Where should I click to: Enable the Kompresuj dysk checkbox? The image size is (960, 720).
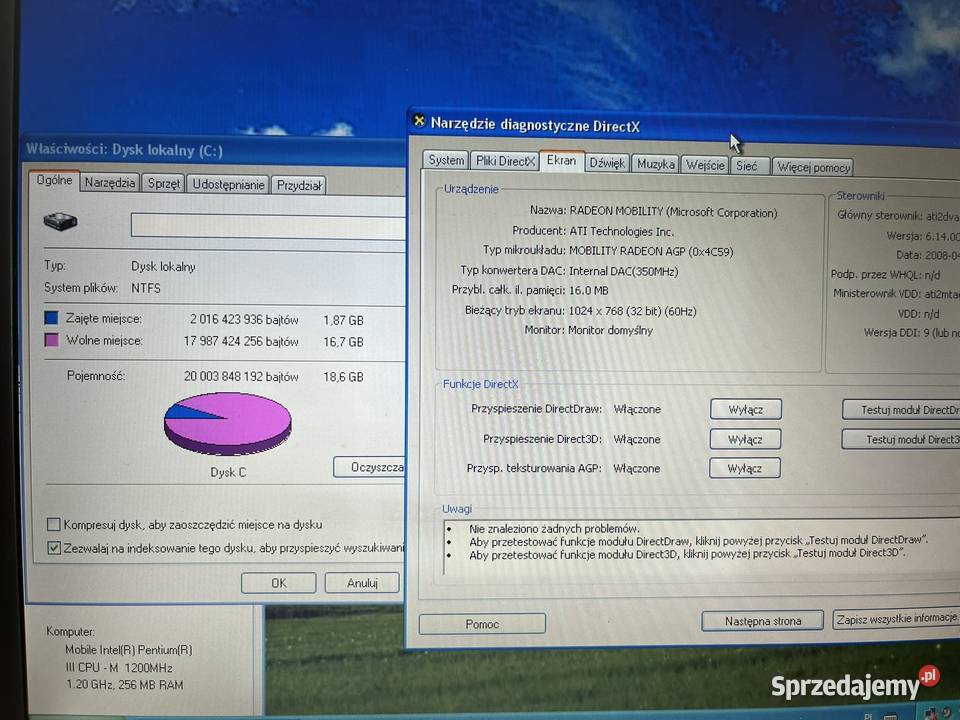click(54, 525)
